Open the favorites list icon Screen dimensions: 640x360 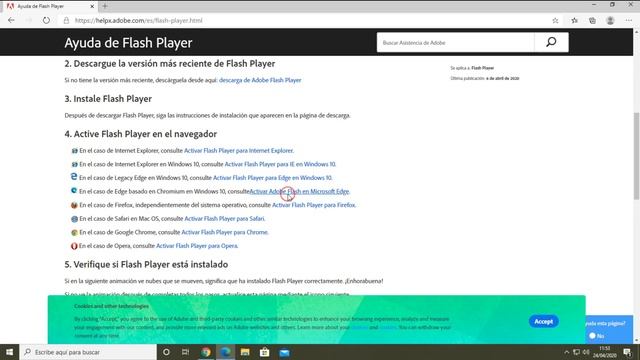pyautogui.click(x=574, y=20)
